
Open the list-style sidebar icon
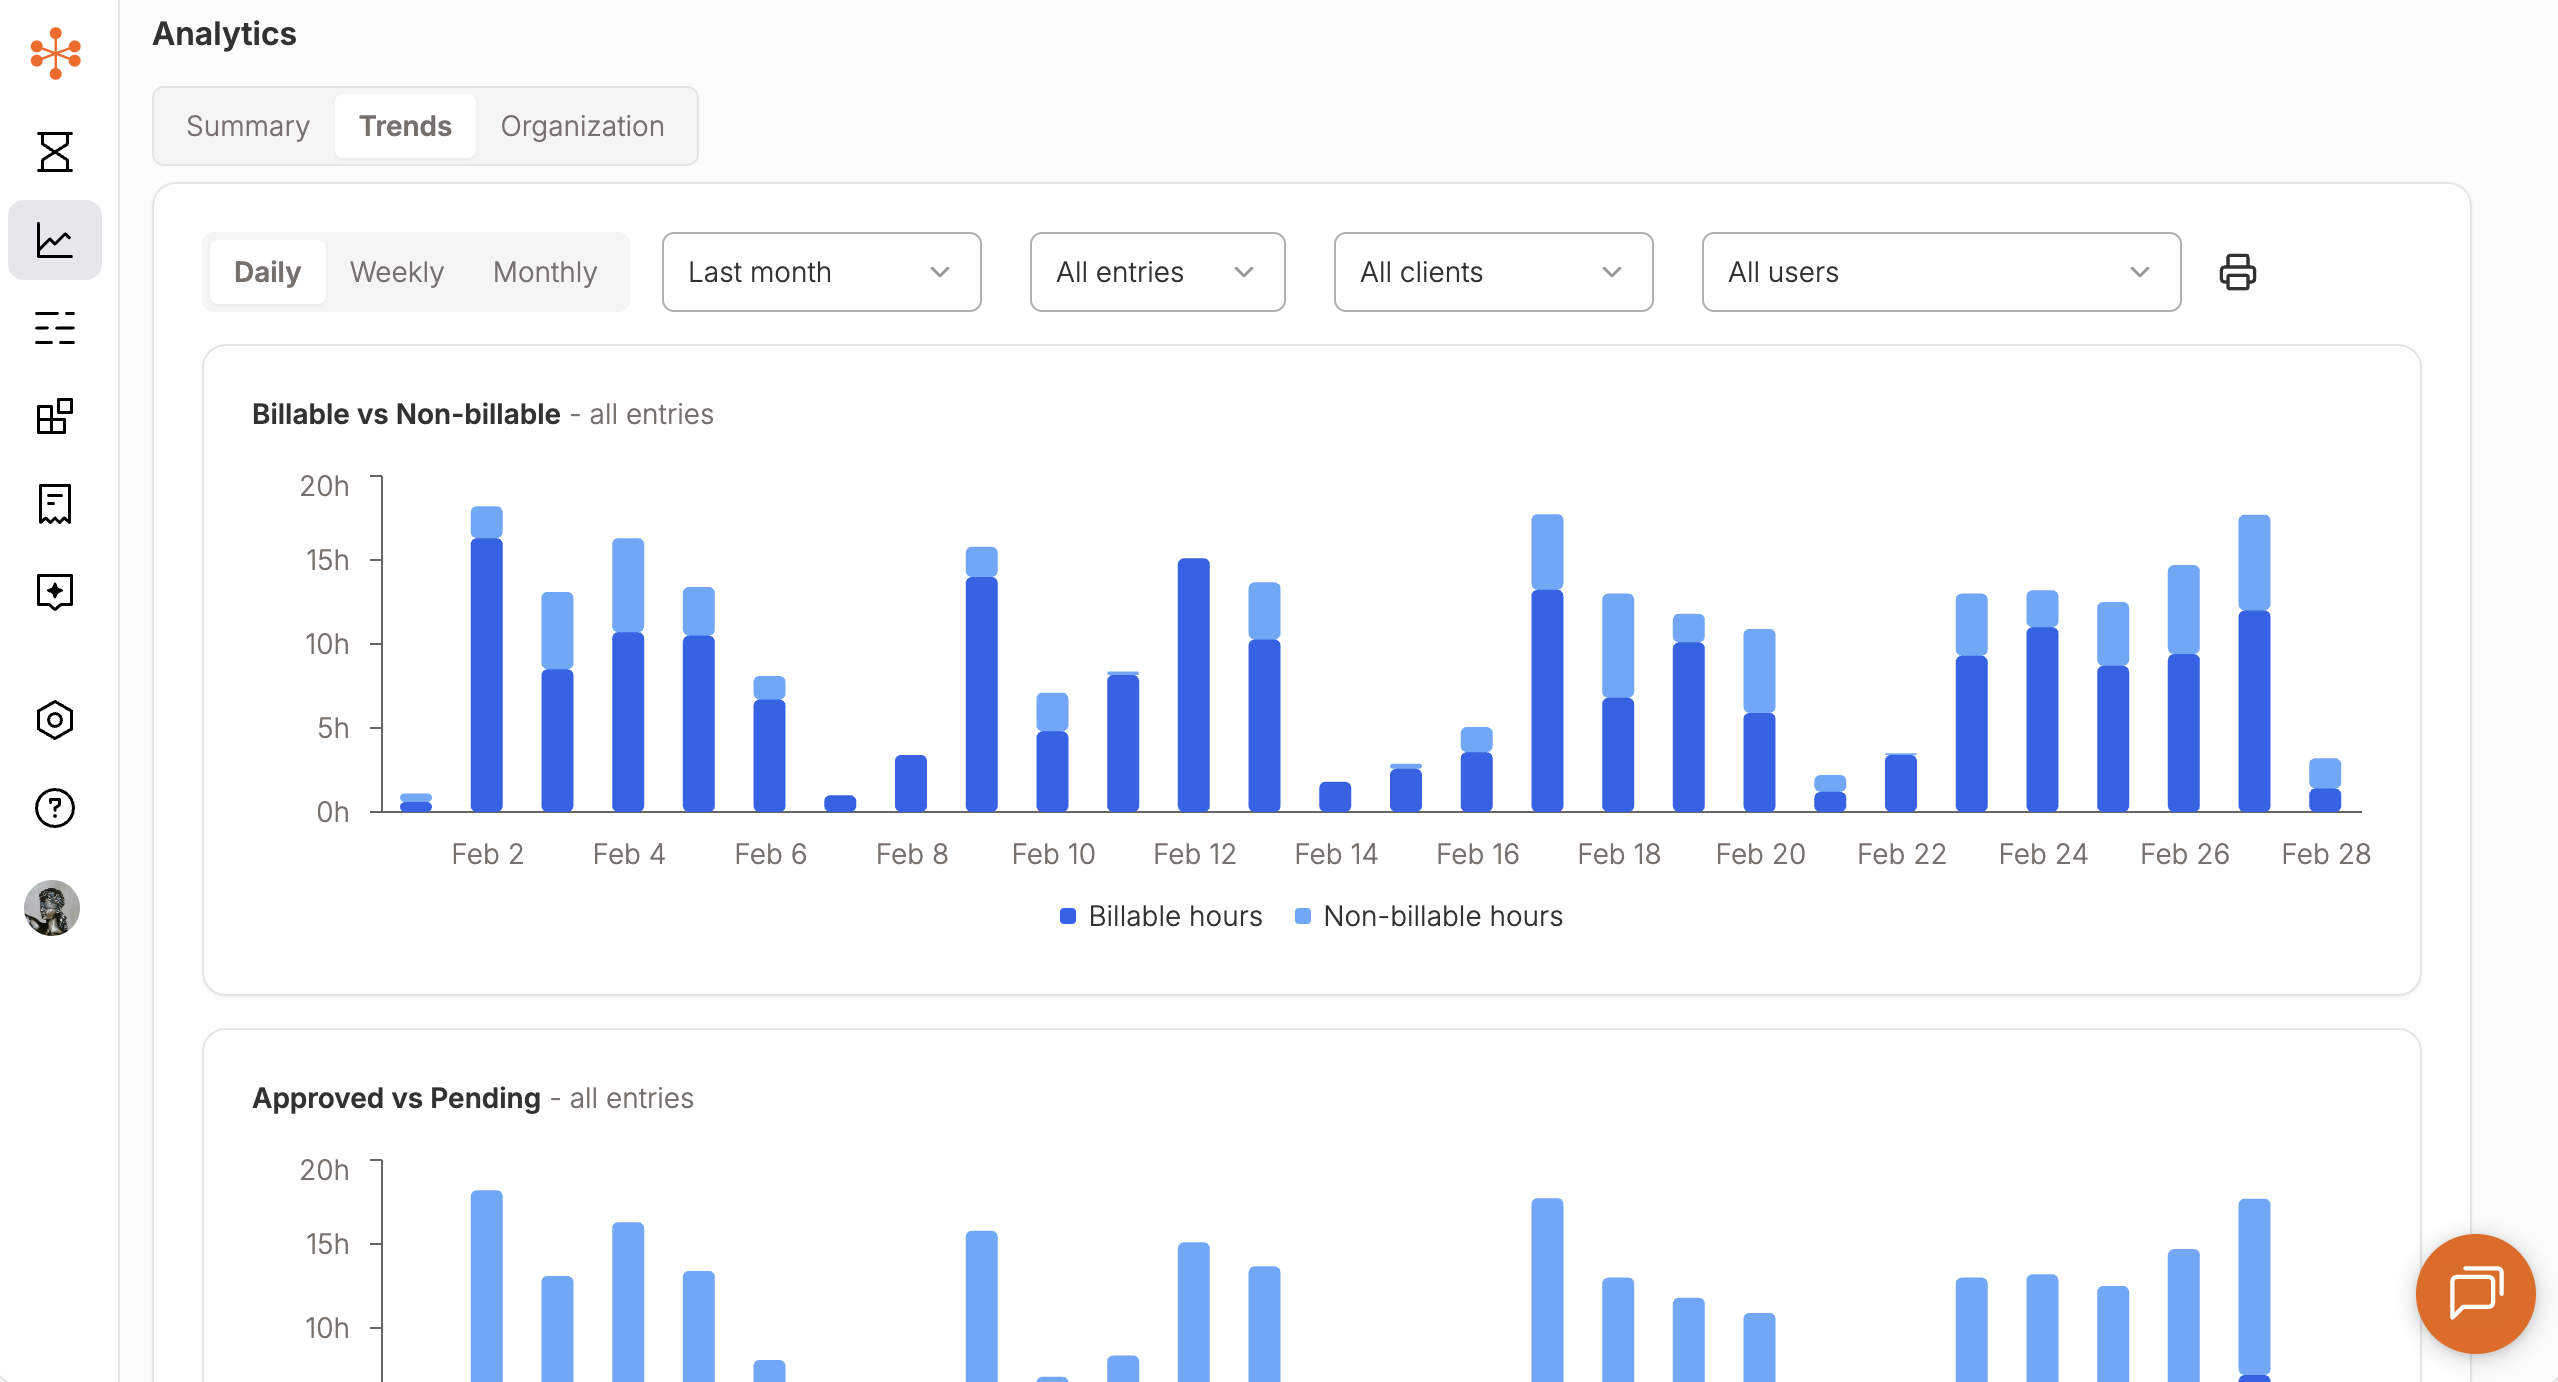pyautogui.click(x=55, y=328)
